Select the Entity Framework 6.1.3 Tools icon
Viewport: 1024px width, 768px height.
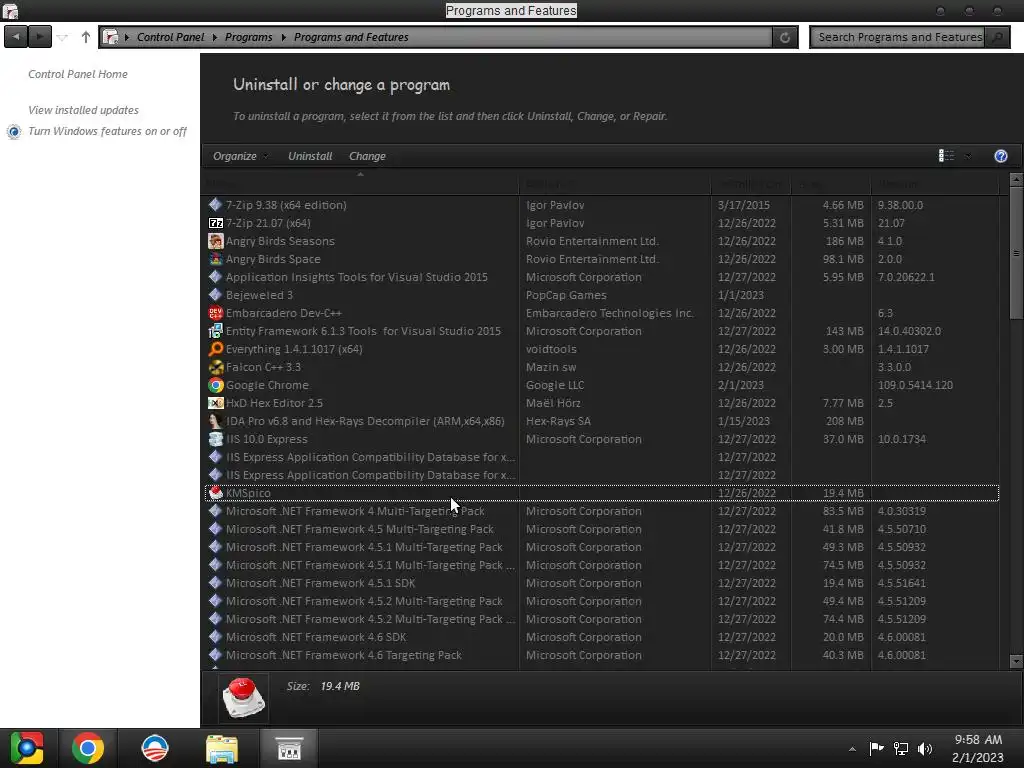(216, 331)
